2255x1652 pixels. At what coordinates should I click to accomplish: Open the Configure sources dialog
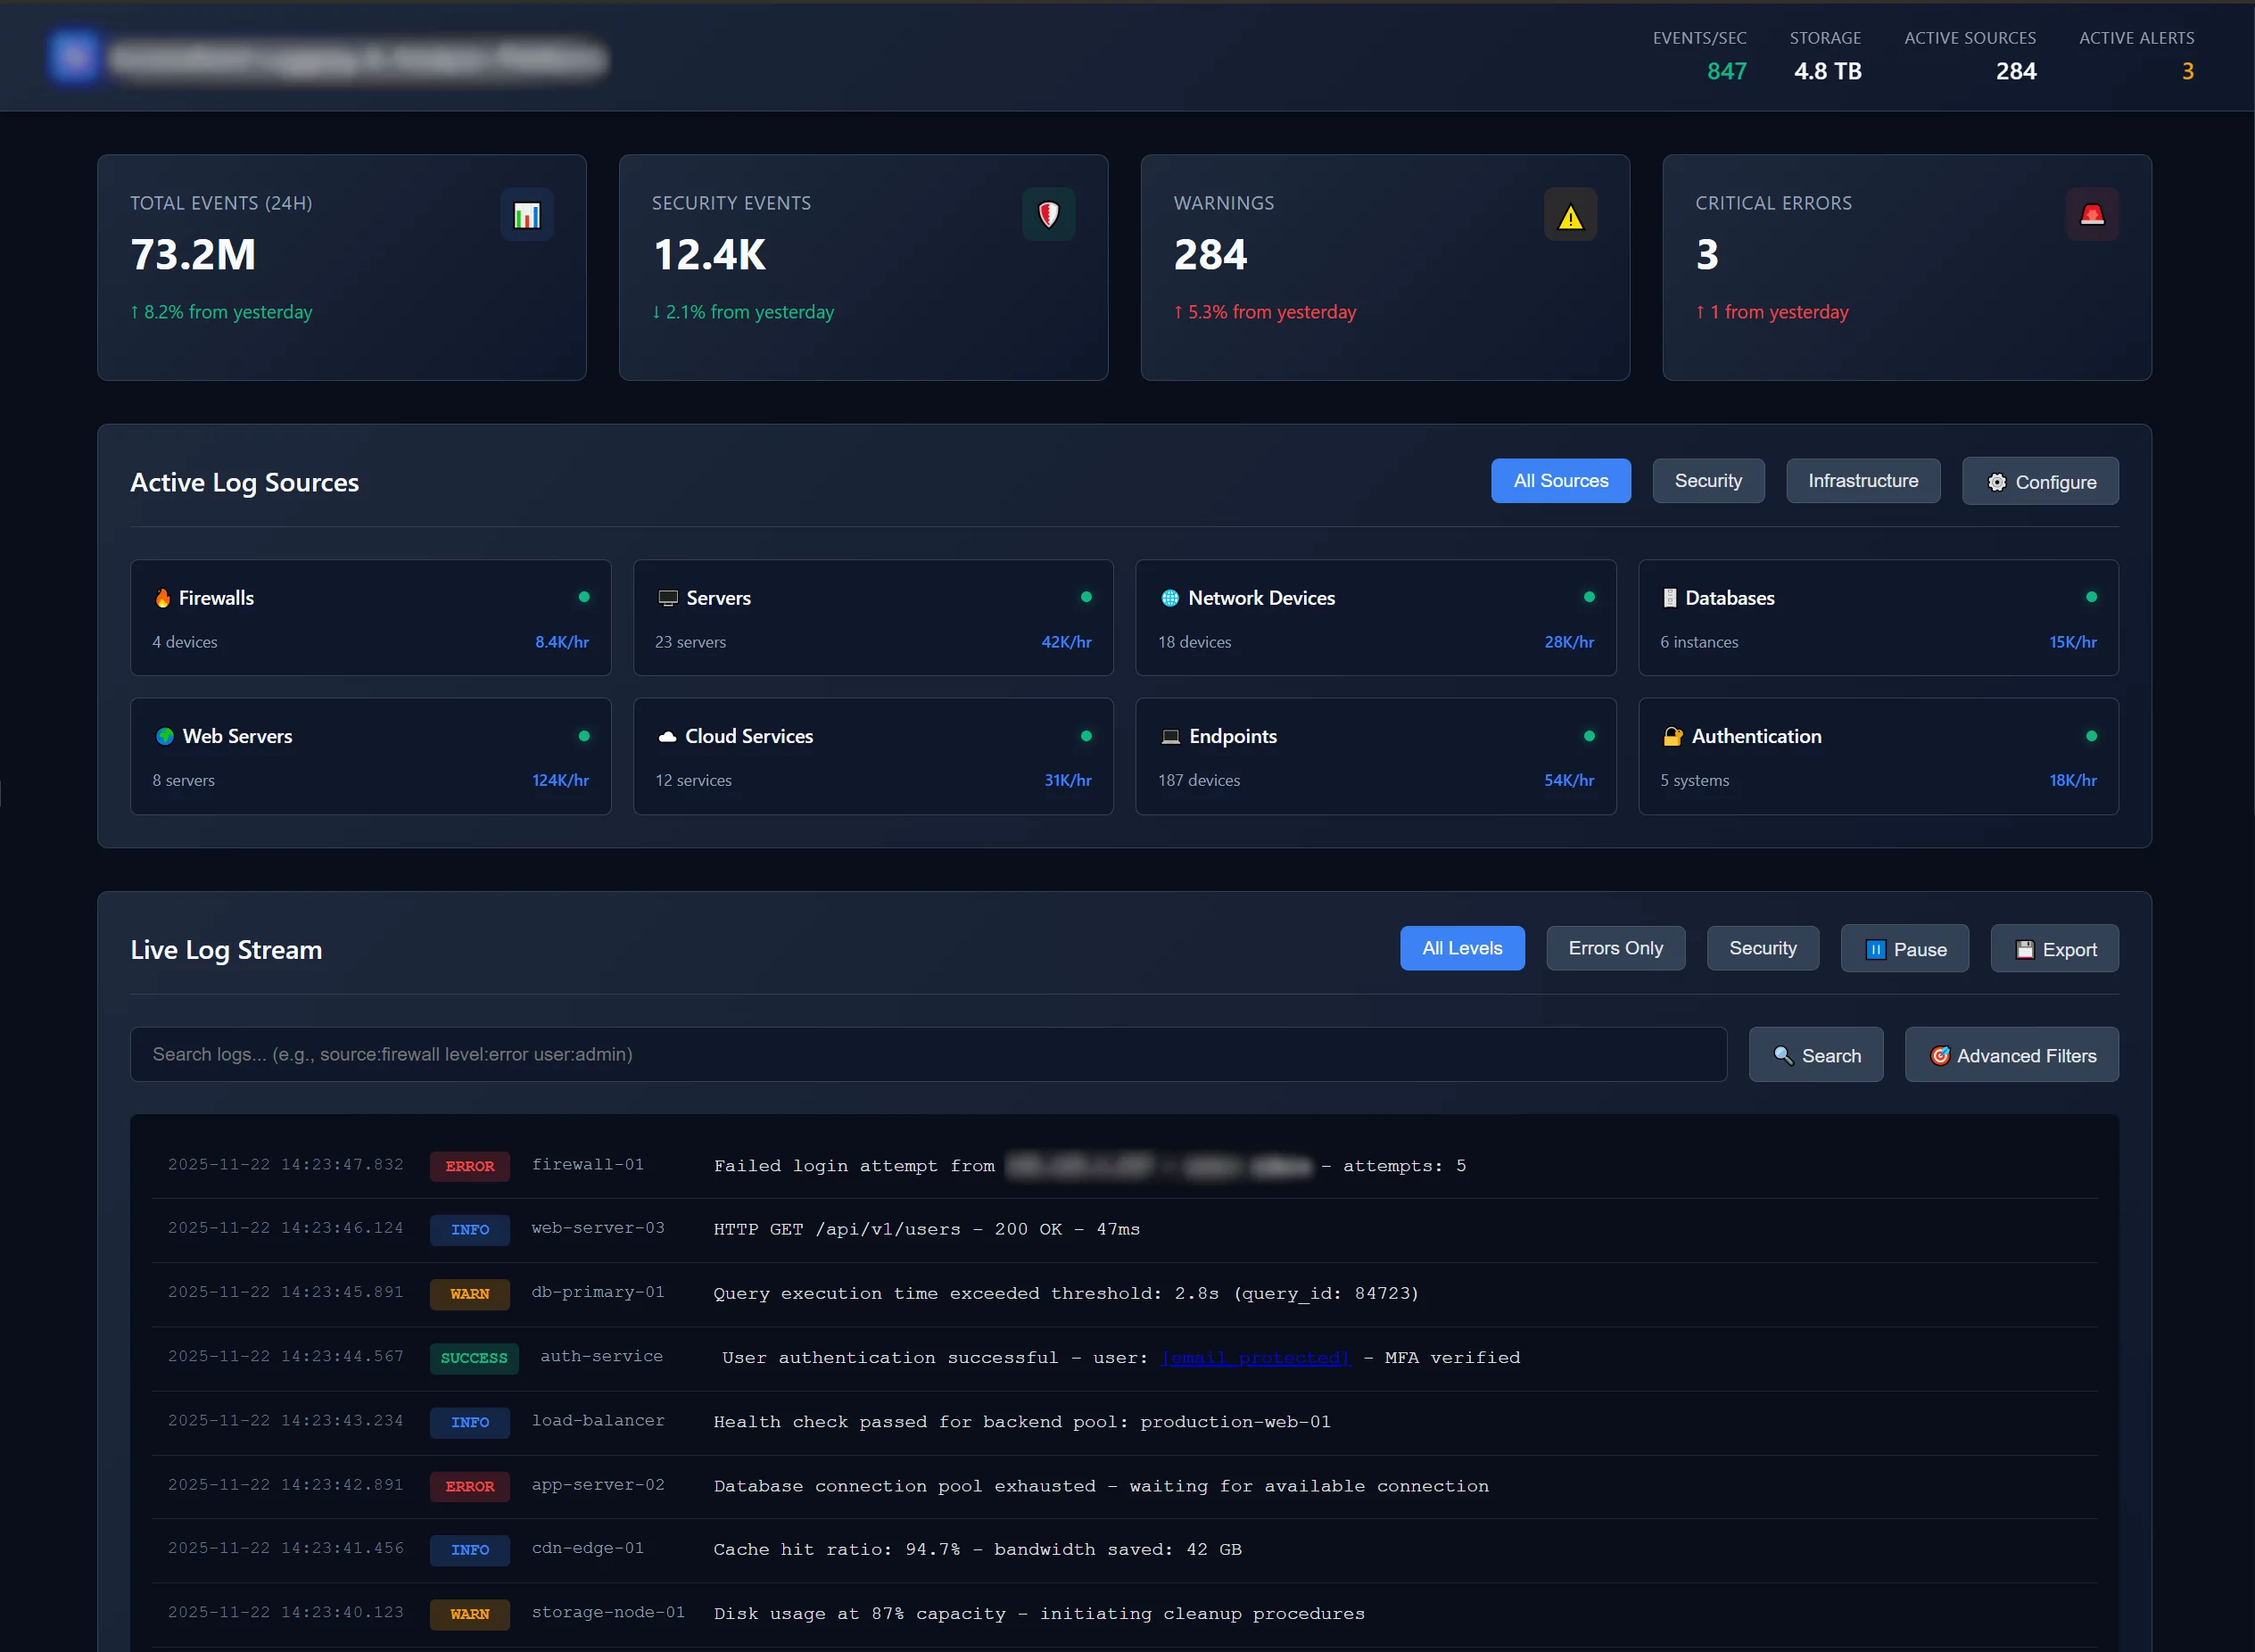pos(2039,481)
